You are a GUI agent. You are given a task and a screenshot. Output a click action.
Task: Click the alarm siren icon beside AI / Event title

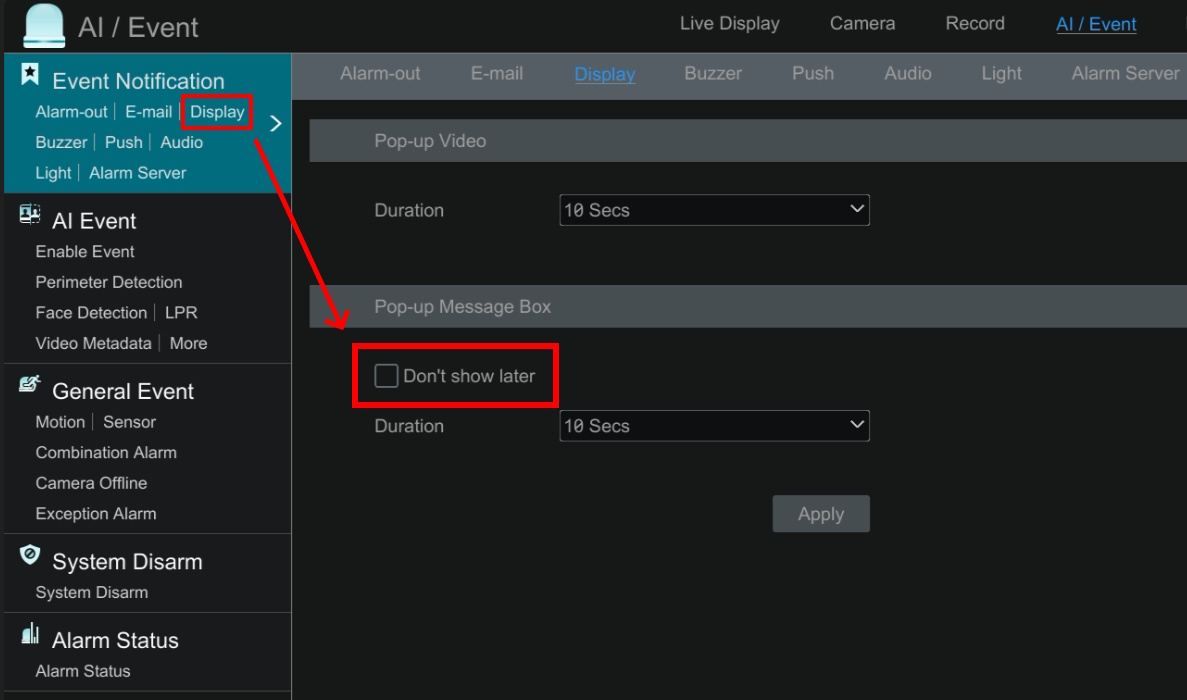(43, 25)
